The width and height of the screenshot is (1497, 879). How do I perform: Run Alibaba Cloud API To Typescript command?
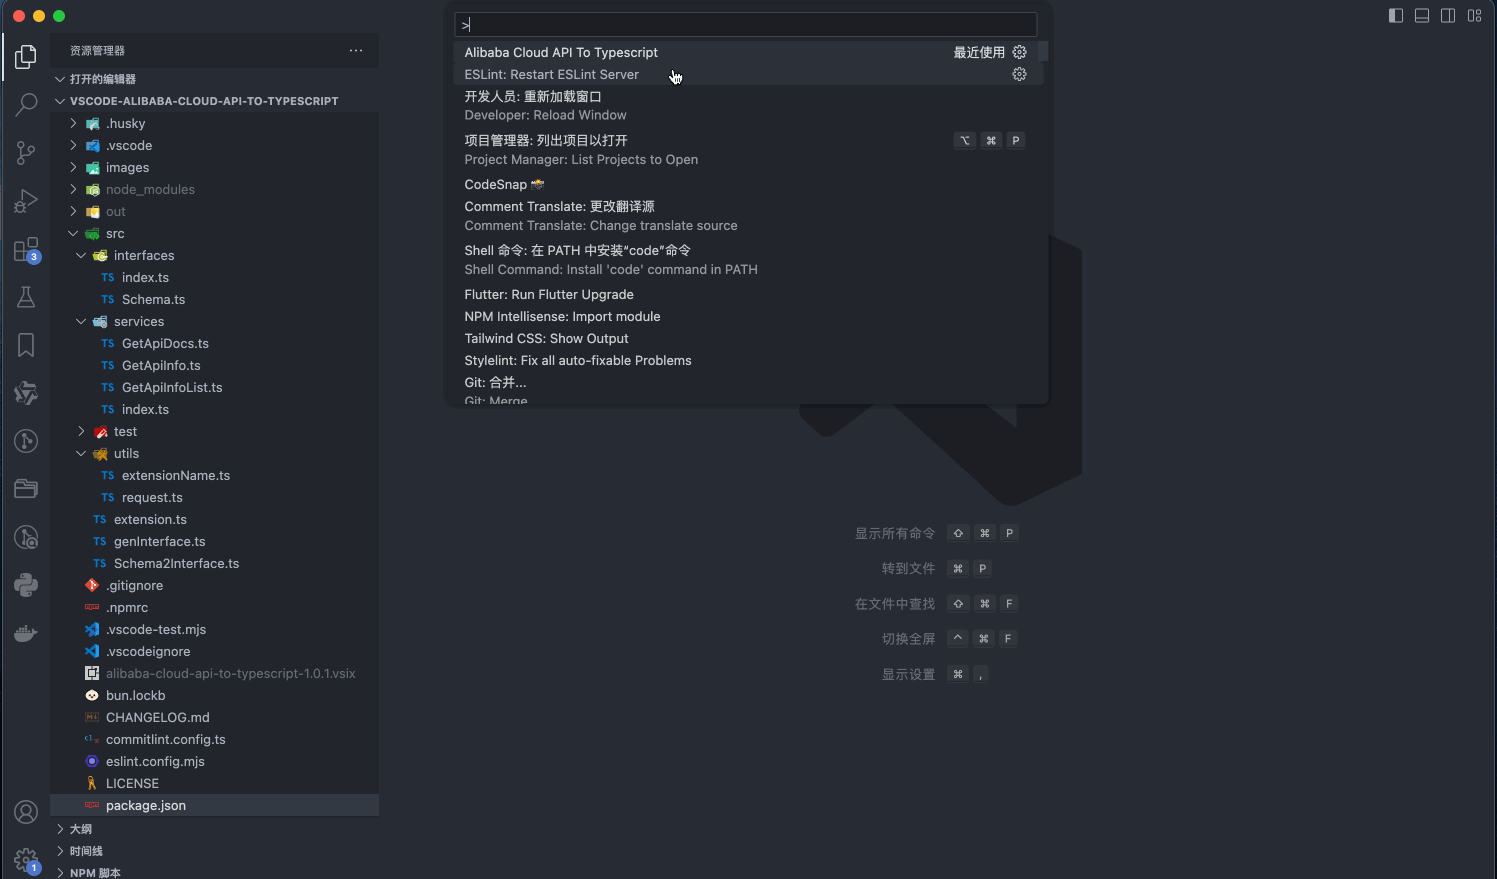pyautogui.click(x=747, y=52)
